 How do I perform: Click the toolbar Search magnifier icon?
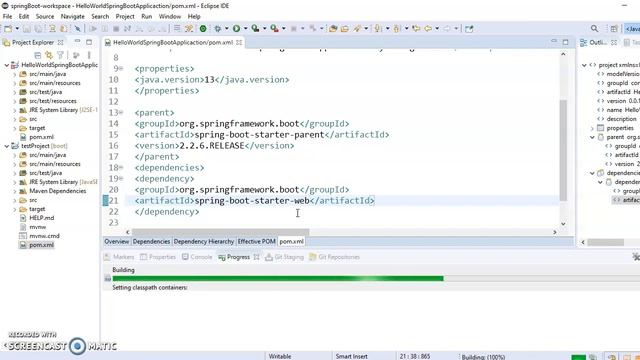coord(594,29)
